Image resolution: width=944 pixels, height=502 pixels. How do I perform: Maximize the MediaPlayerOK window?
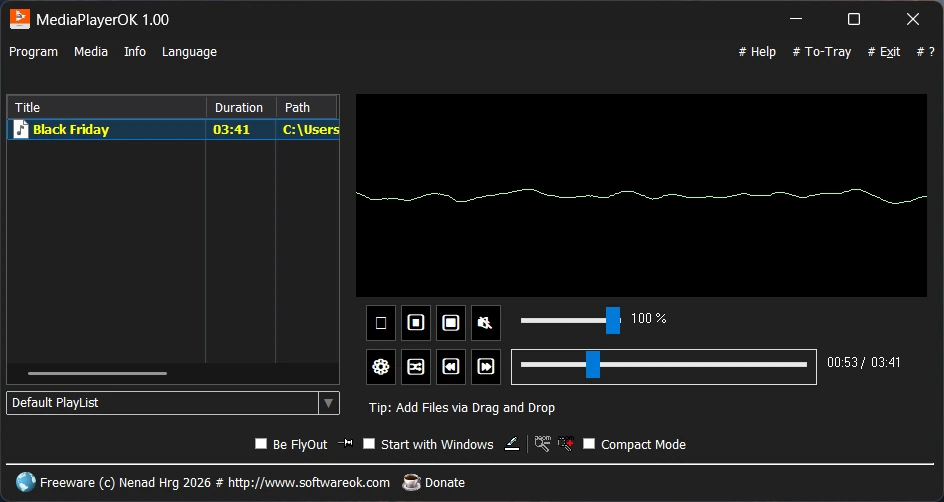click(x=854, y=19)
